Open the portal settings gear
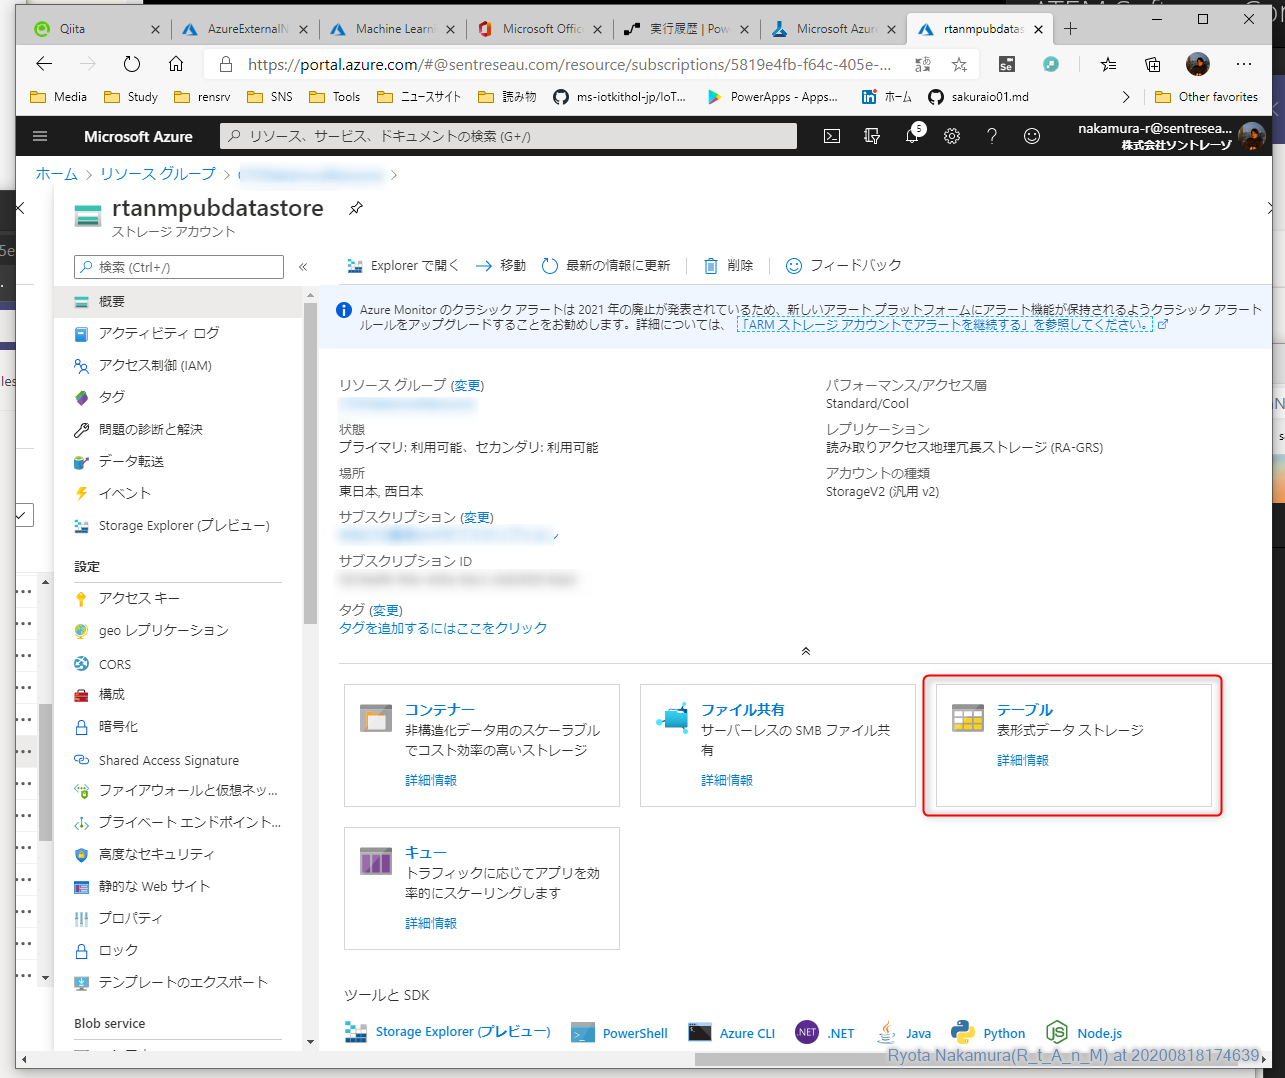Screen dimensions: 1285x1078 point(952,136)
